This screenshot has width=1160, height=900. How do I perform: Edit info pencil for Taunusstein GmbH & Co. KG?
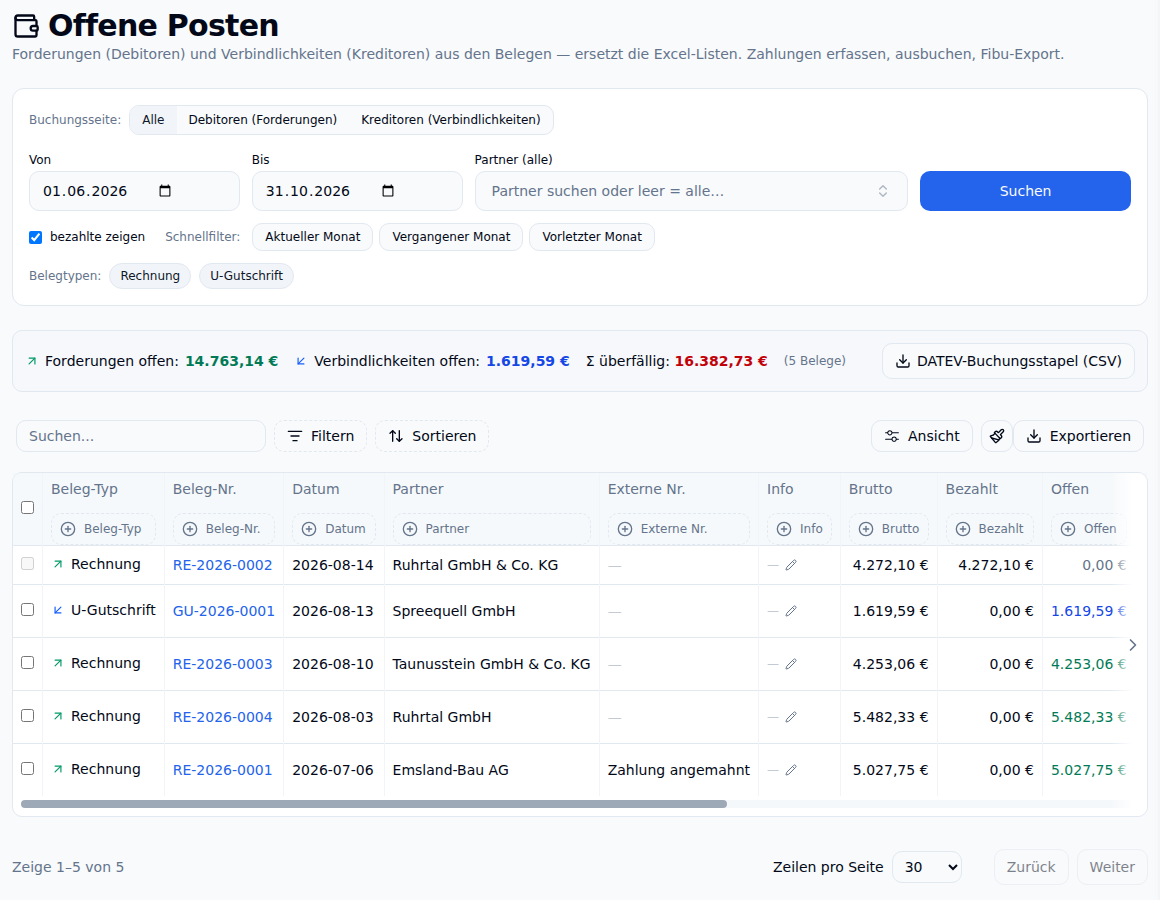point(791,664)
